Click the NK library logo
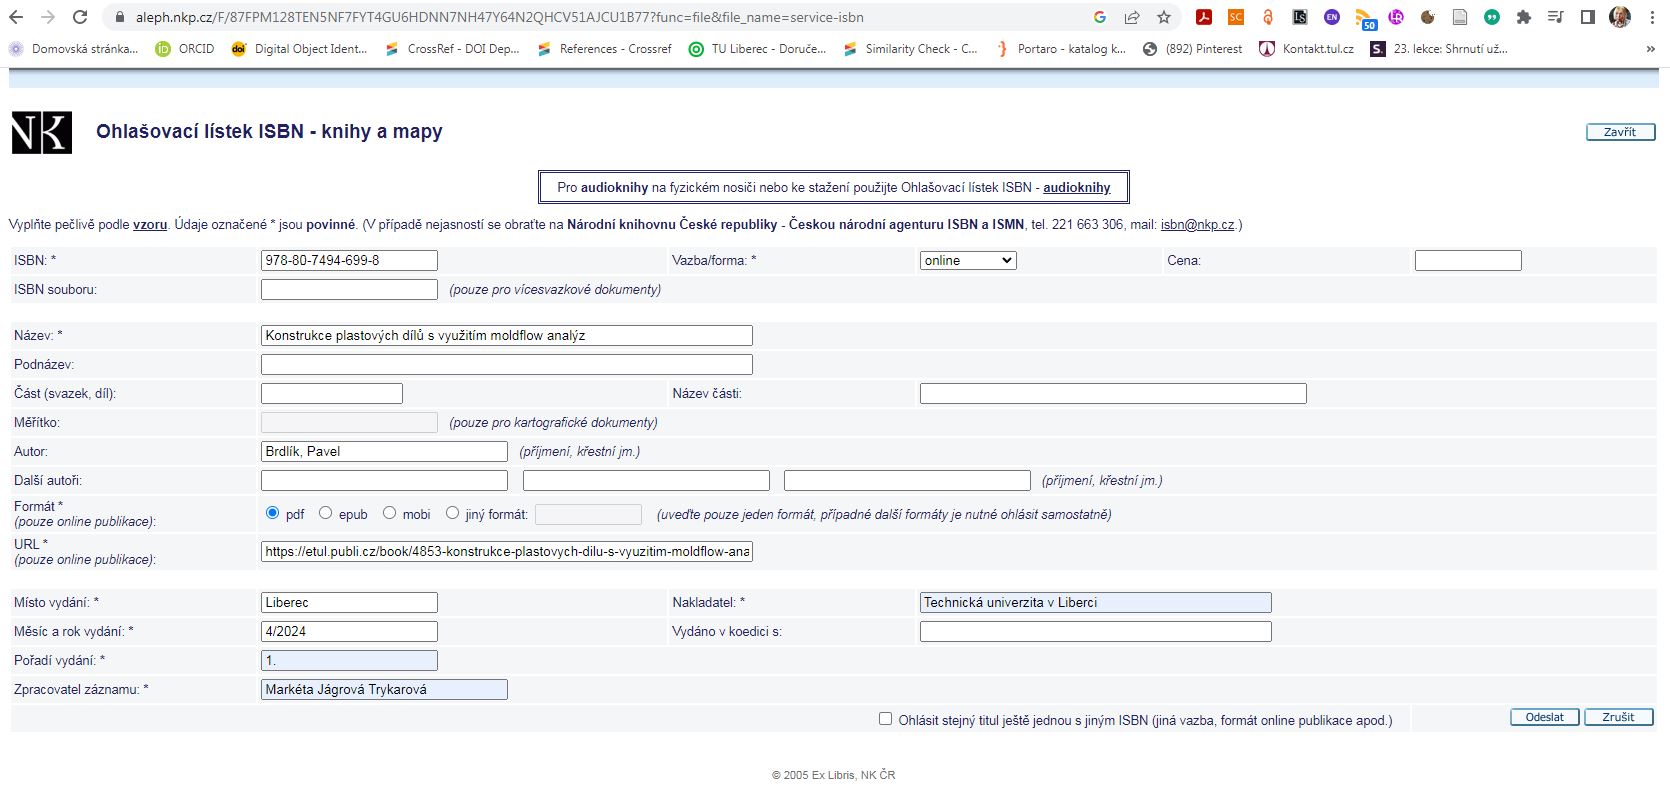The width and height of the screenshot is (1670, 801). [x=41, y=133]
